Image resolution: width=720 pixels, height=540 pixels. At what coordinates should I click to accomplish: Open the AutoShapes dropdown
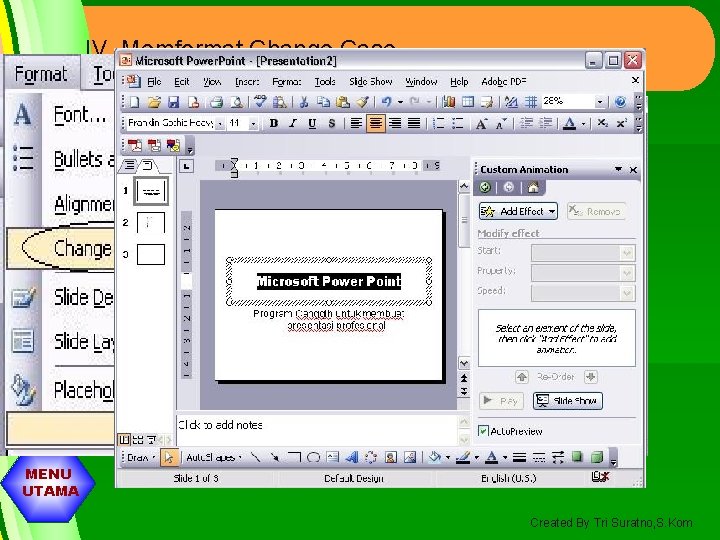[x=214, y=457]
